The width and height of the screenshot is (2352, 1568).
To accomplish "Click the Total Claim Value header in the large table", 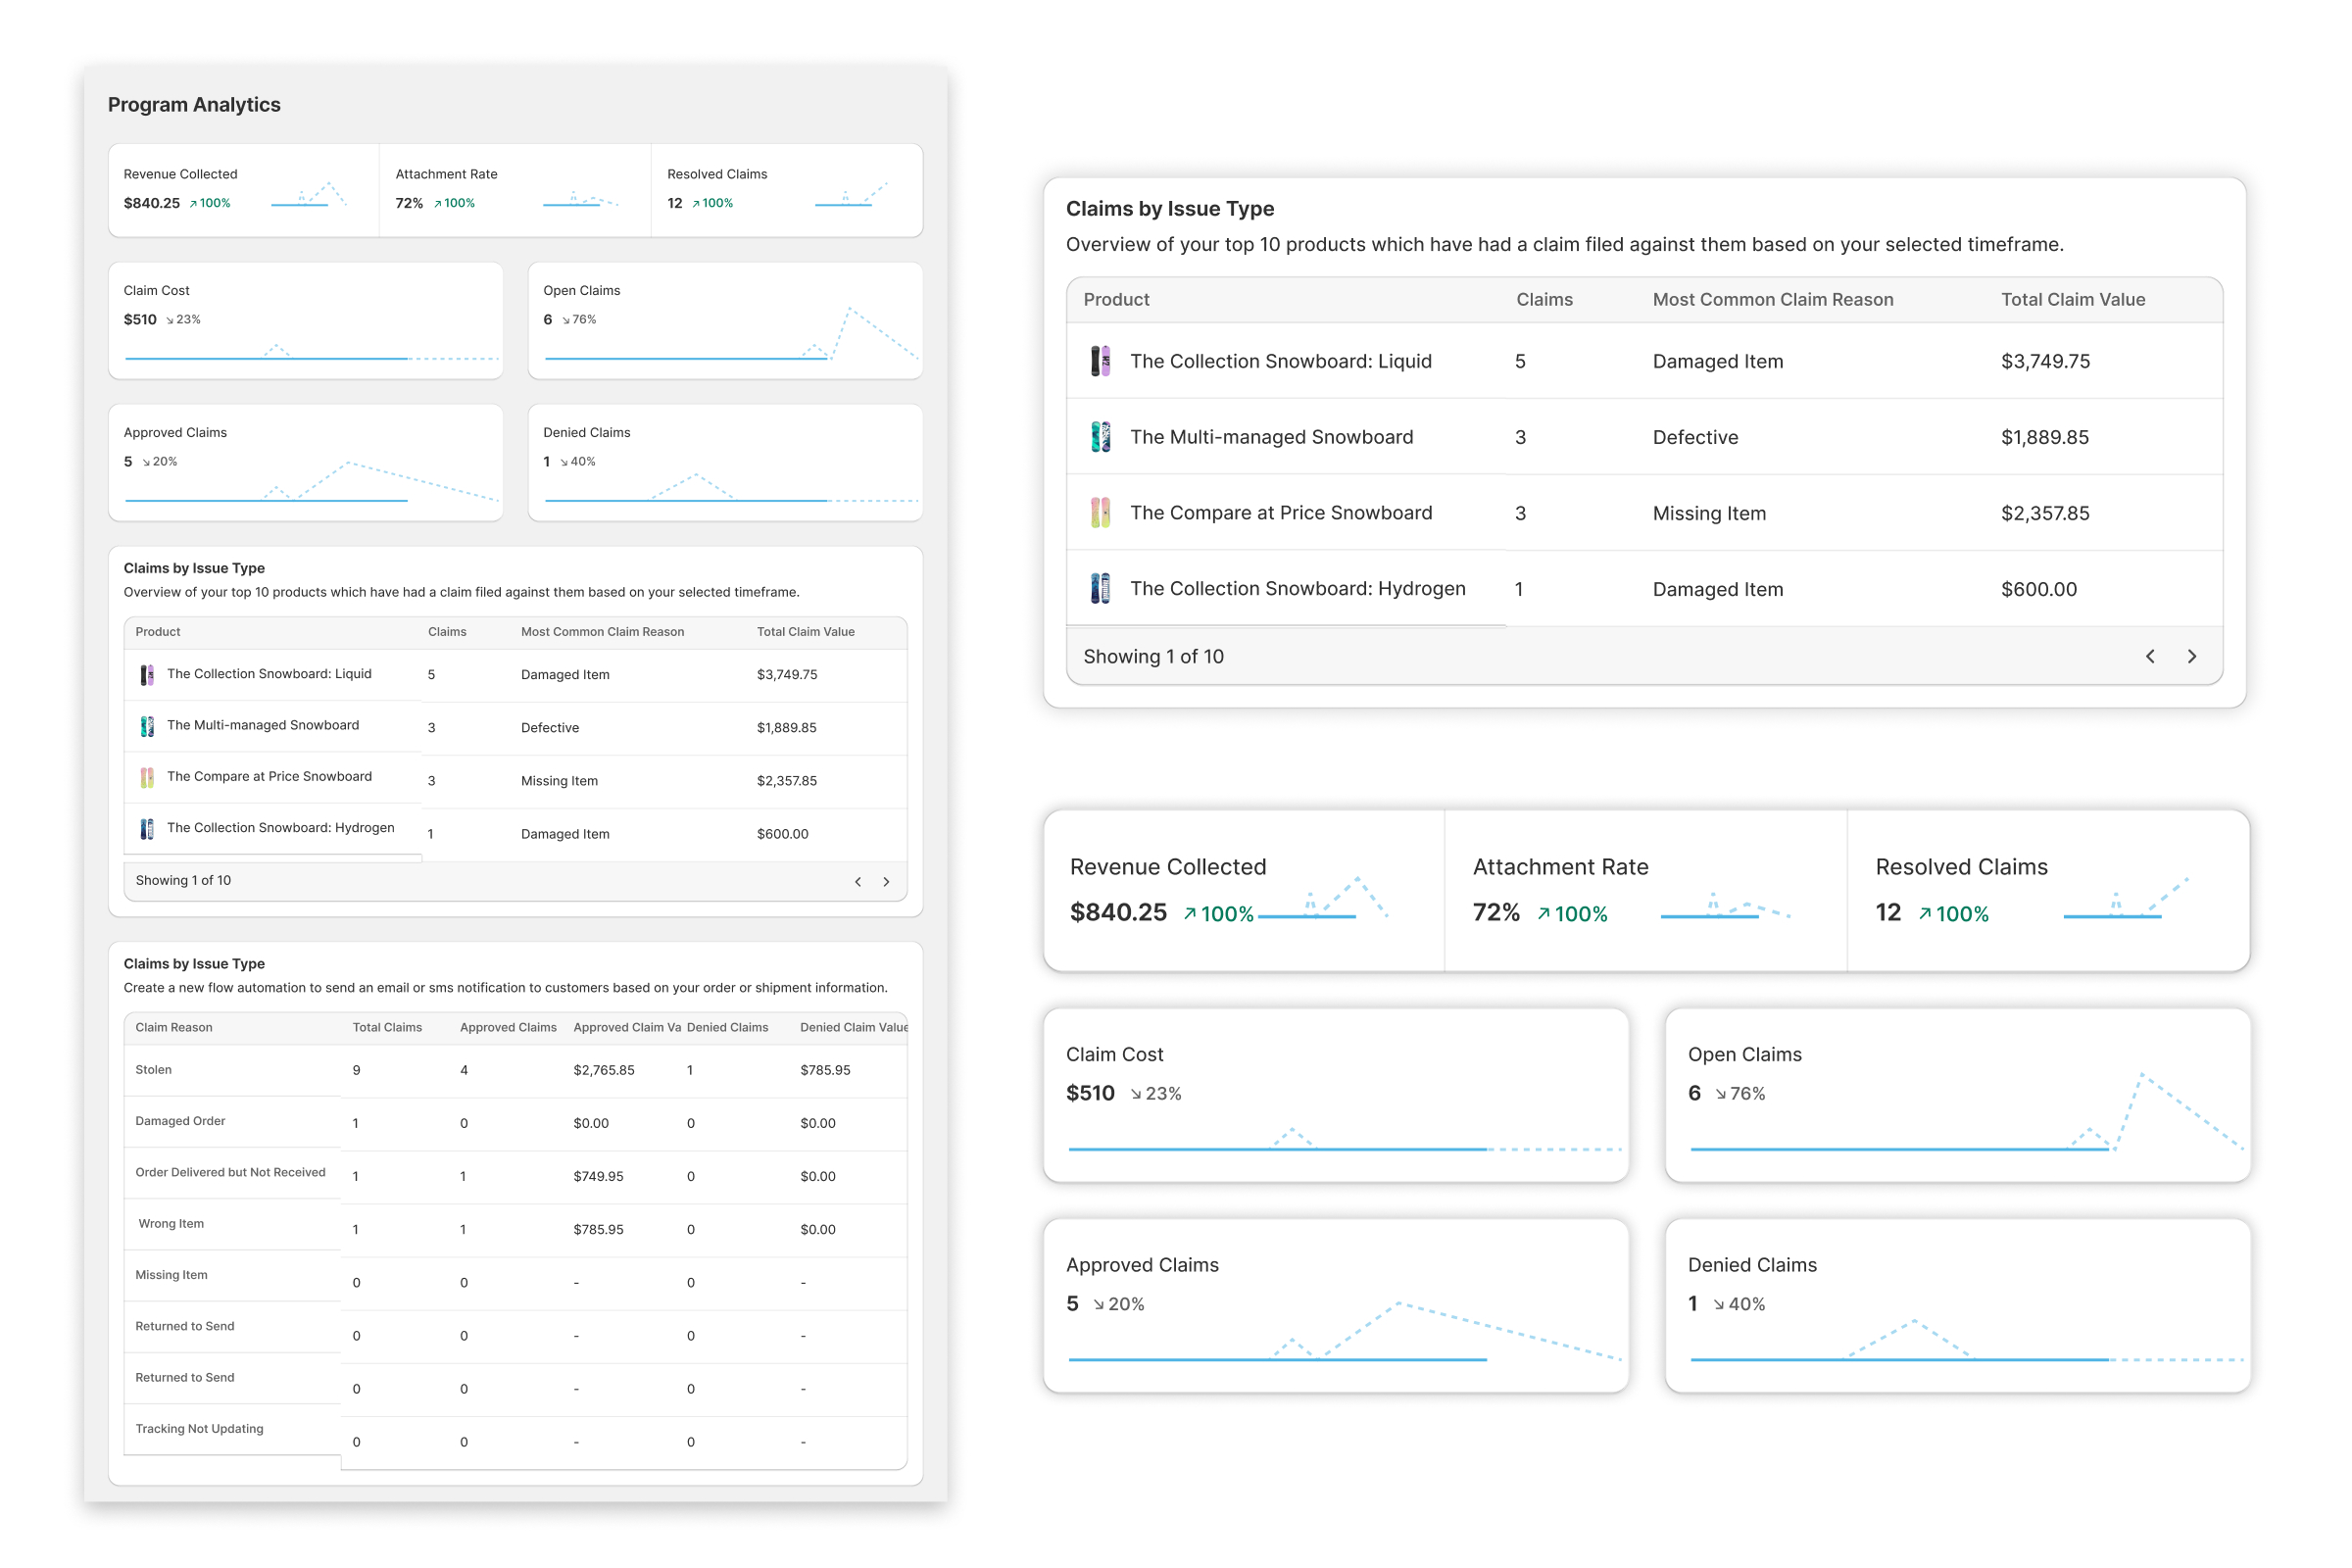I will [x=2072, y=299].
